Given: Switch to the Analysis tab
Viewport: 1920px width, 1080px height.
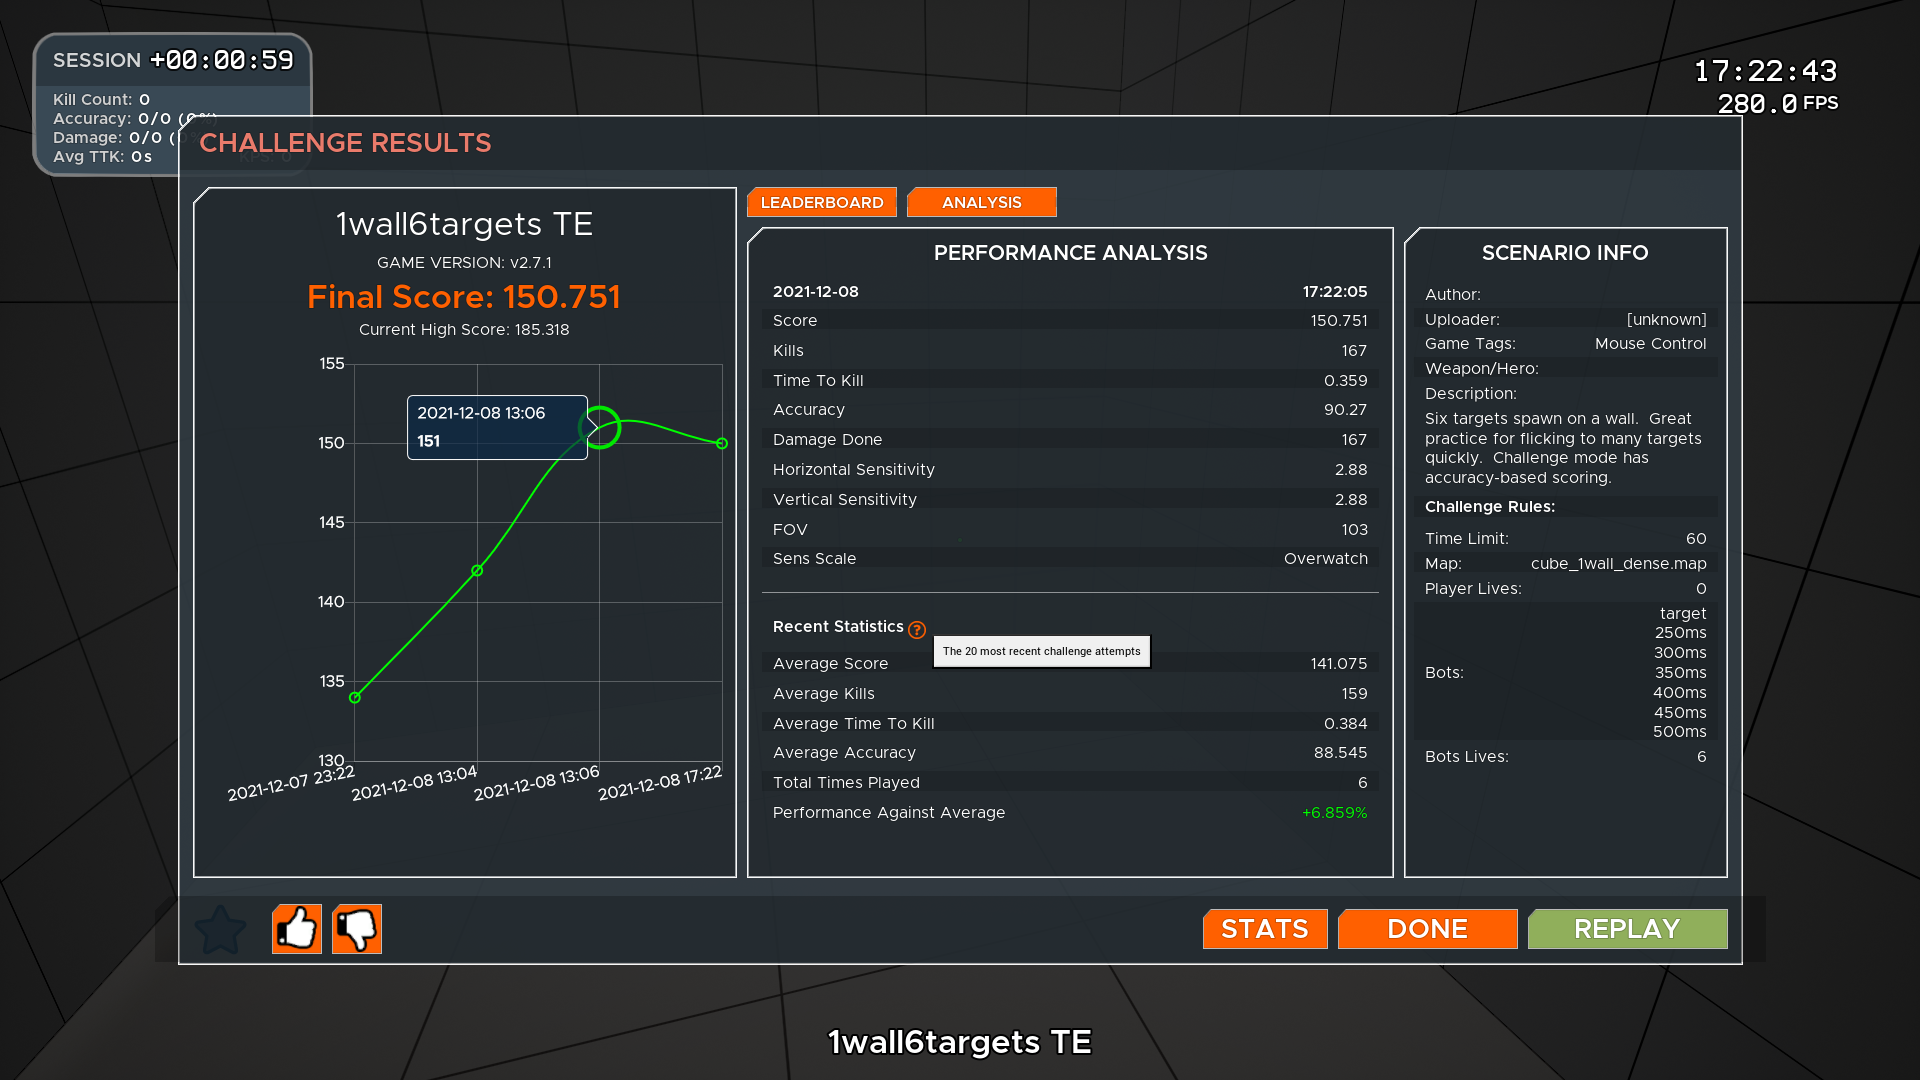Looking at the screenshot, I should click(x=982, y=202).
